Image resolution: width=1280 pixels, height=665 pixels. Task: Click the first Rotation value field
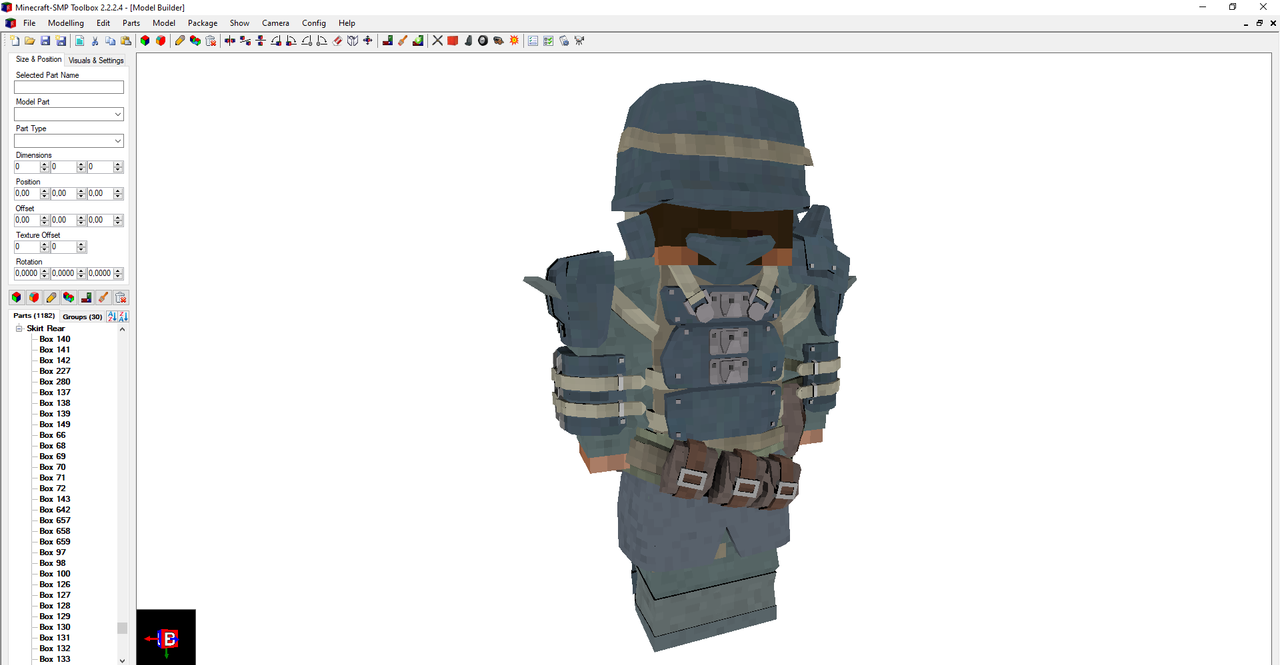click(x=27, y=273)
